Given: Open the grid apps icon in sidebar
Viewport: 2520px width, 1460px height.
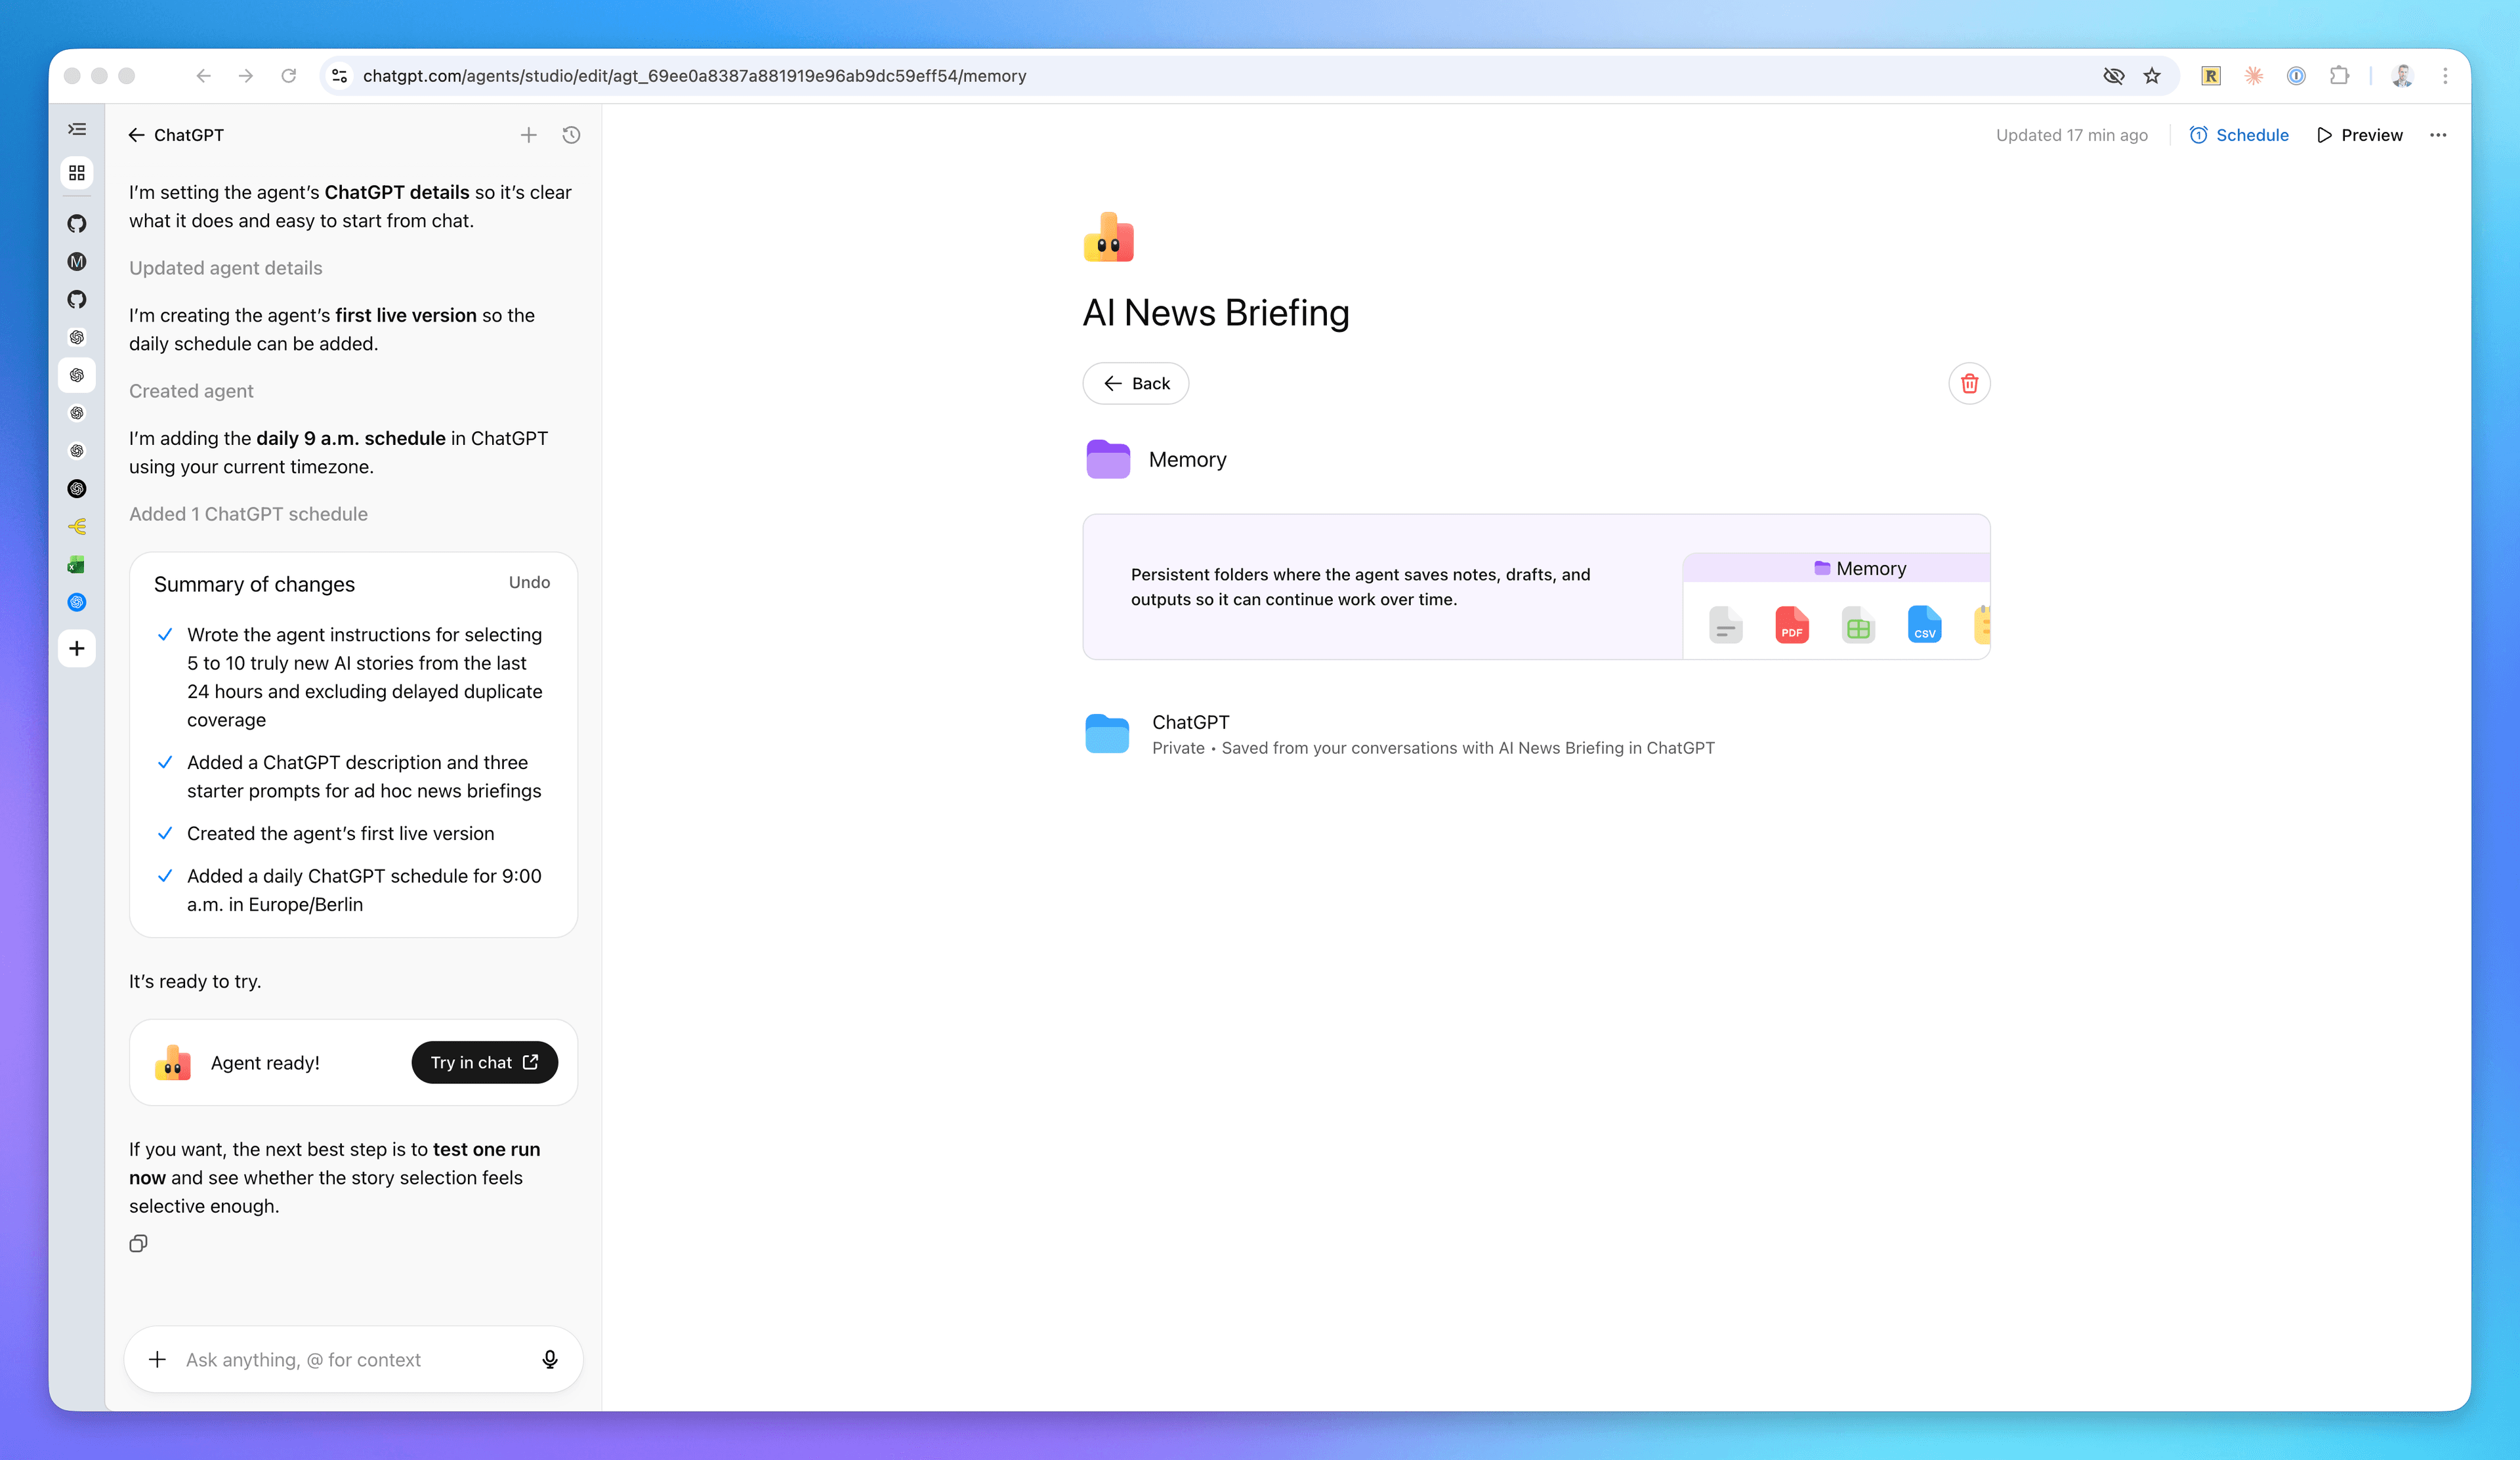Looking at the screenshot, I should (x=77, y=173).
